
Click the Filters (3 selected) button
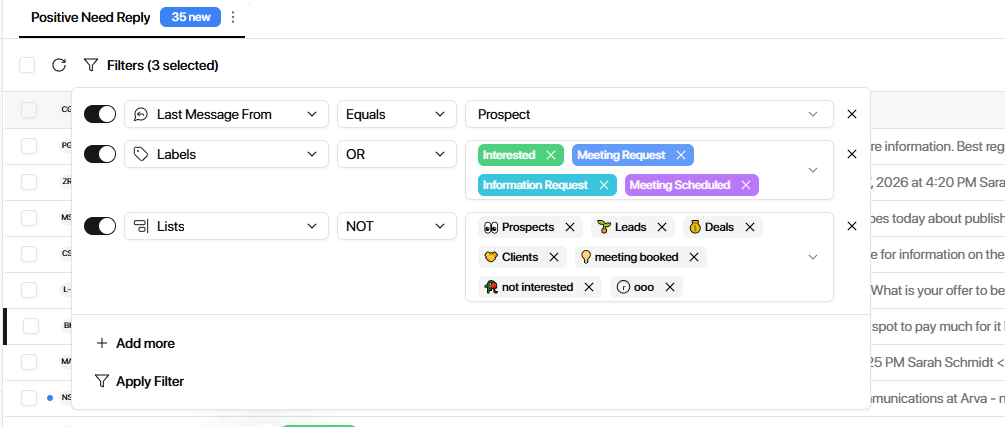coord(151,65)
